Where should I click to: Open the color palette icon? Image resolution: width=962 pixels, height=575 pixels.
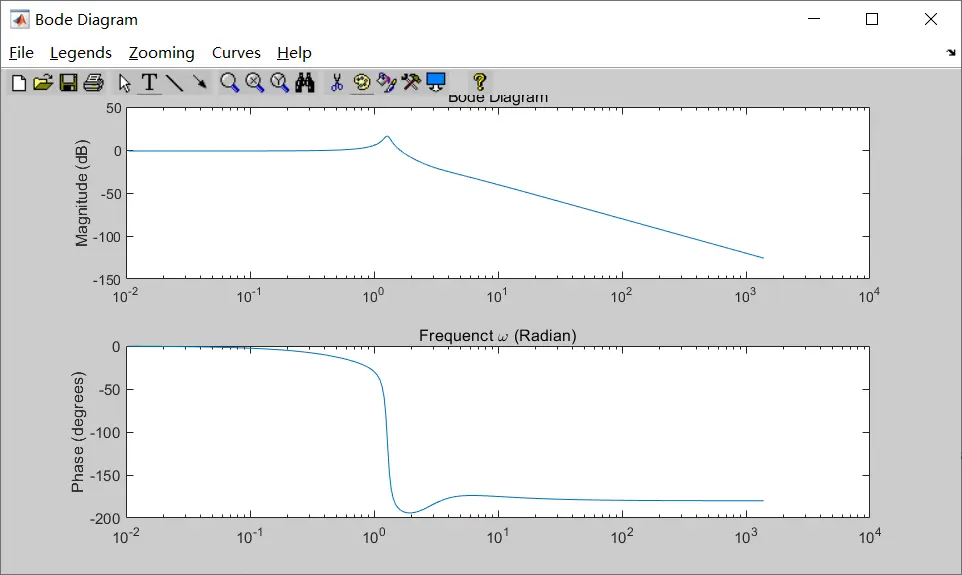click(x=362, y=83)
